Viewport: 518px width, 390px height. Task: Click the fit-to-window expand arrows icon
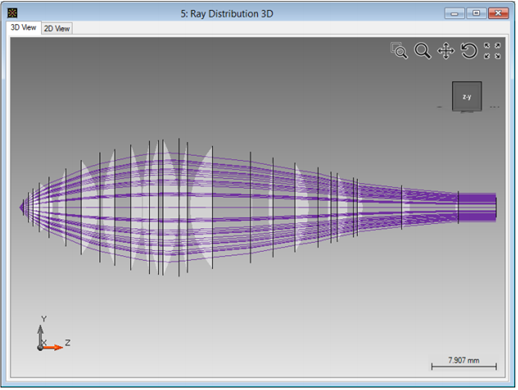pos(492,51)
